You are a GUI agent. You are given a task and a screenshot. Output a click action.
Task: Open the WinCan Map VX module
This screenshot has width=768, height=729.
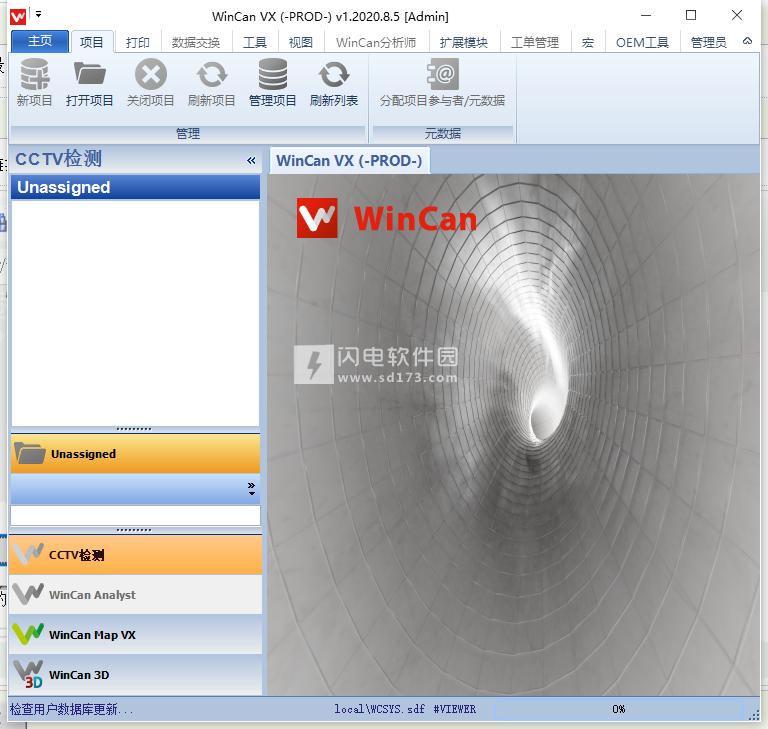tap(136, 634)
